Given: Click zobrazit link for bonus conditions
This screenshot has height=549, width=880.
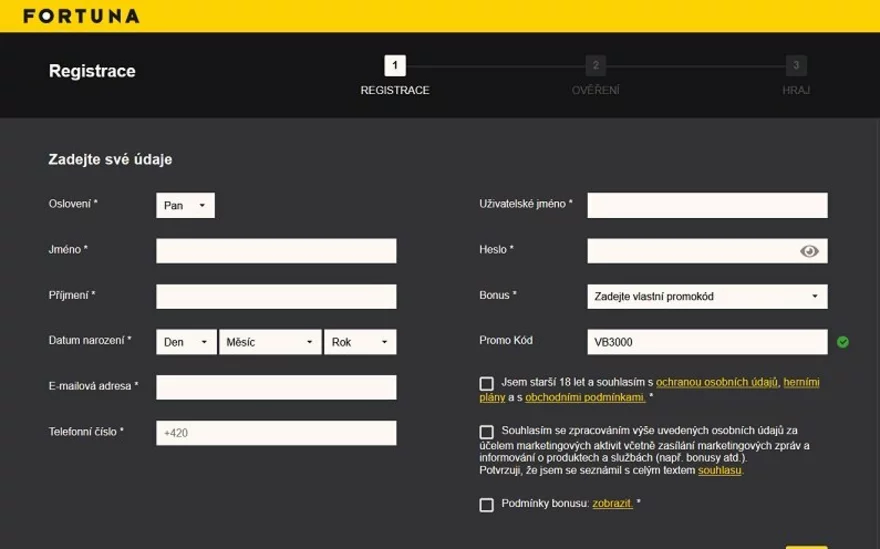Looking at the screenshot, I should (612, 504).
